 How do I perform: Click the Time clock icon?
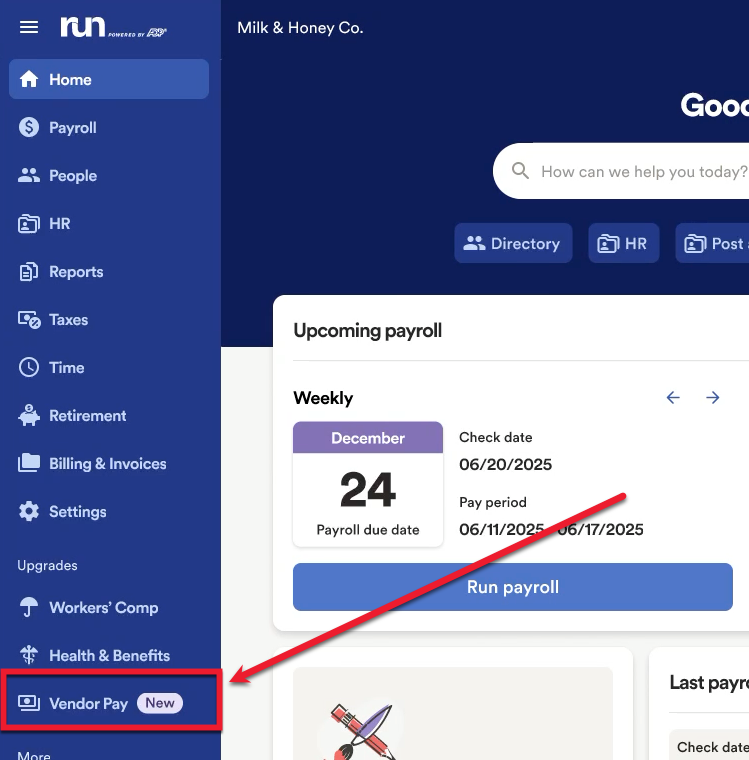(29, 368)
